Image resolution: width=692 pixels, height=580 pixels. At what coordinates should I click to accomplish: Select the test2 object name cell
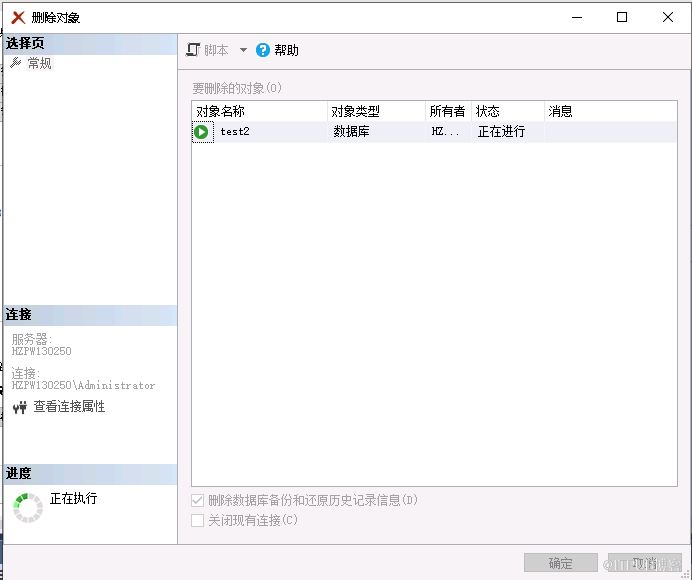pos(235,132)
